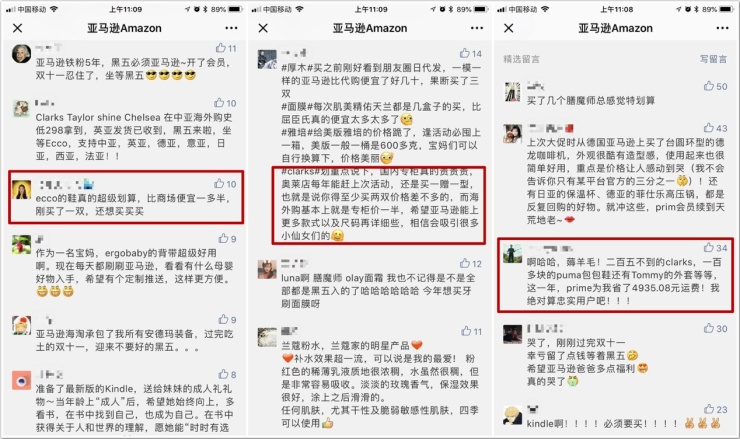The height and width of the screenshot is (439, 740).
Task: Open avatar of the ecco comment author
Action: [21, 190]
